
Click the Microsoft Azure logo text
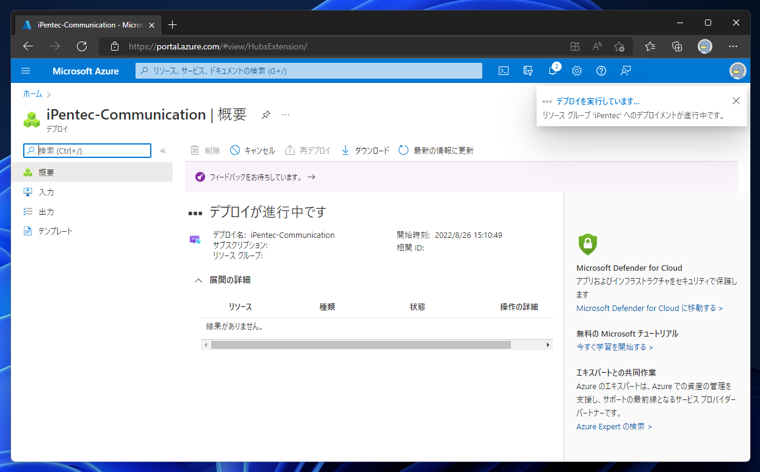85,71
